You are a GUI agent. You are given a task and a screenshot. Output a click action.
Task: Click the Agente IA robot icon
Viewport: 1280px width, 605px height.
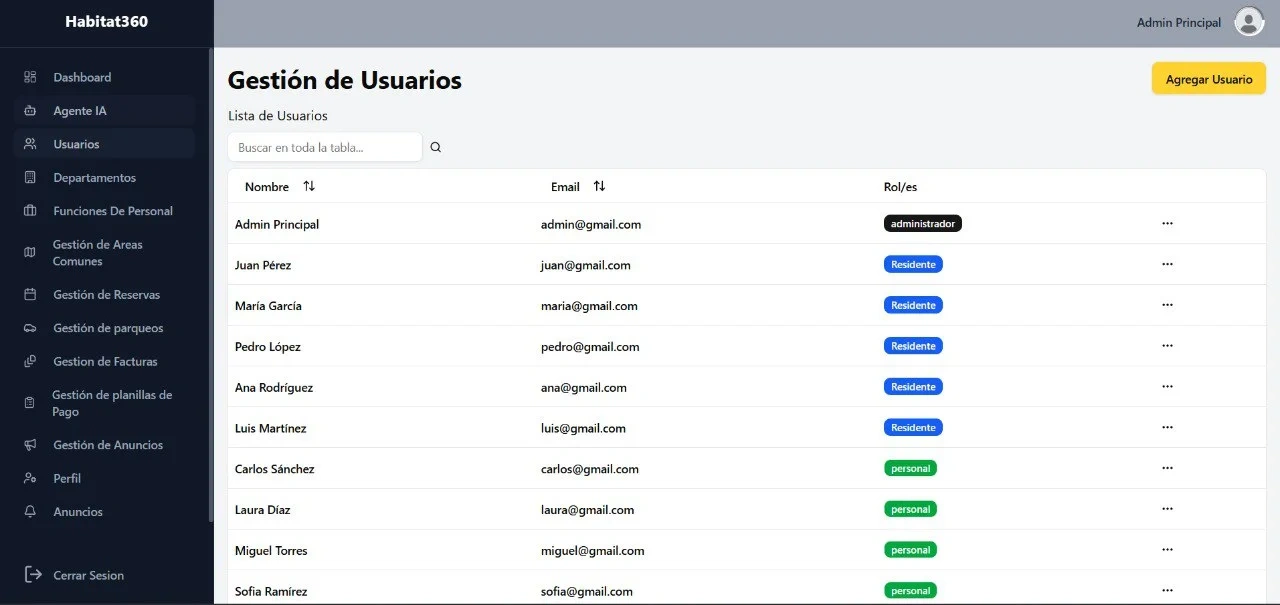coord(30,111)
